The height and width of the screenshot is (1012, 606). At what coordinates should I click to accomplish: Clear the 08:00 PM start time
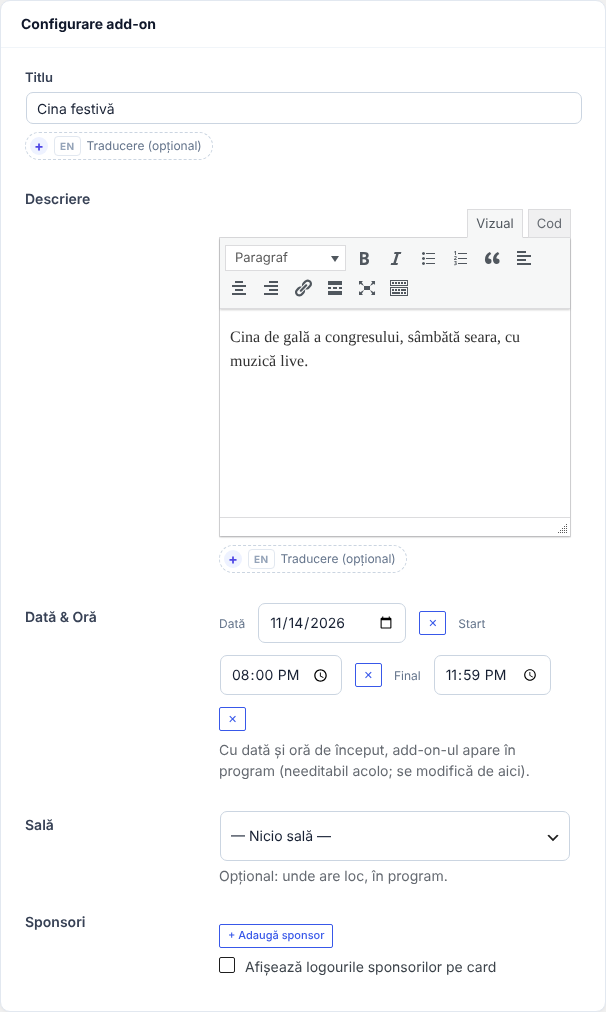point(369,675)
